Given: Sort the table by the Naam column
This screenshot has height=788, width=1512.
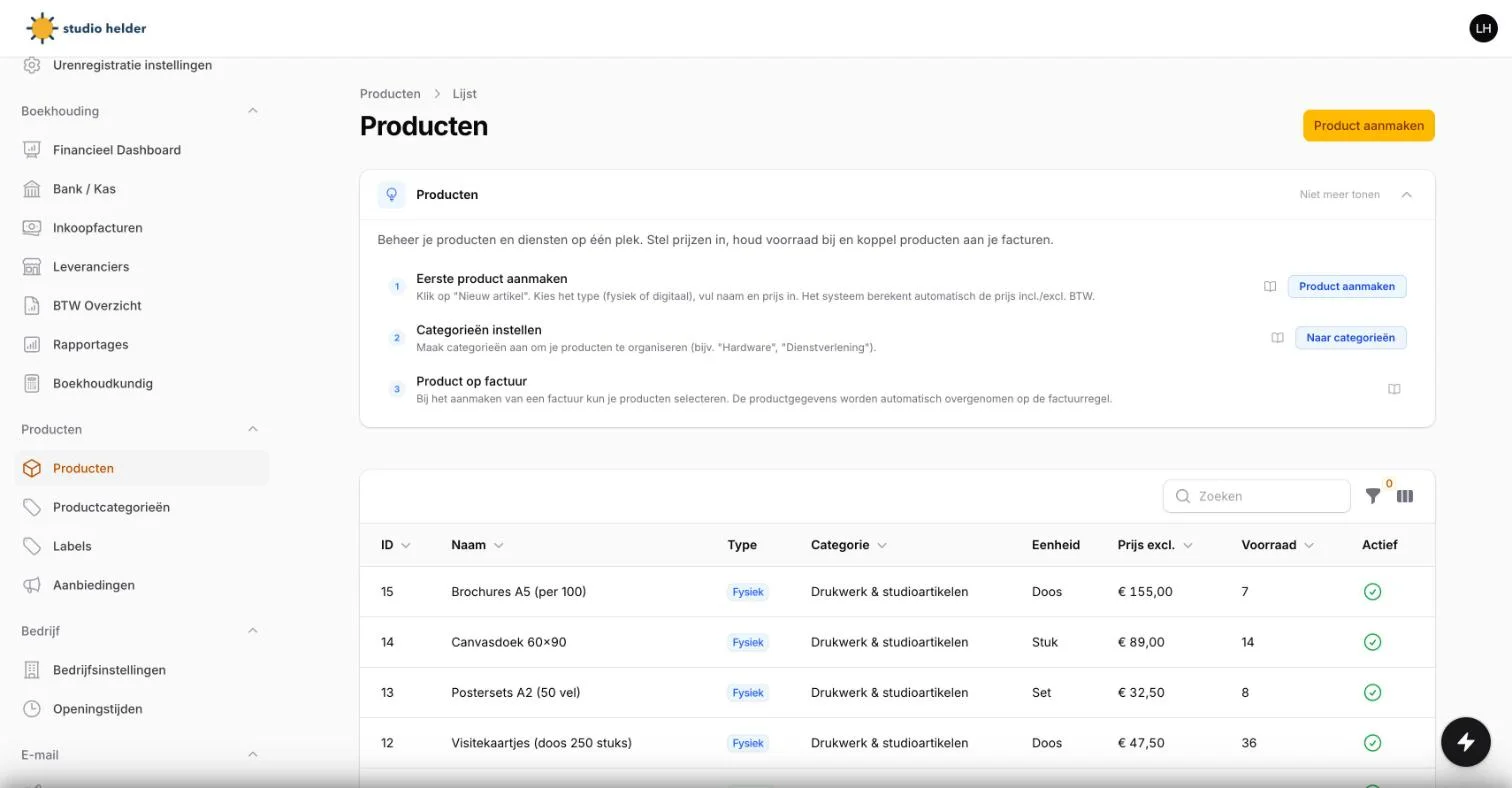Looking at the screenshot, I should tap(477, 545).
